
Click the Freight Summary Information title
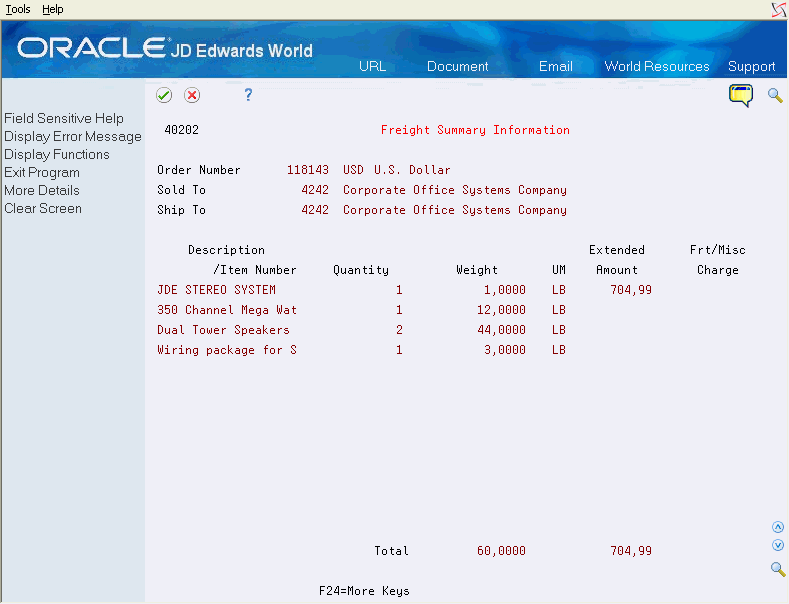(475, 130)
